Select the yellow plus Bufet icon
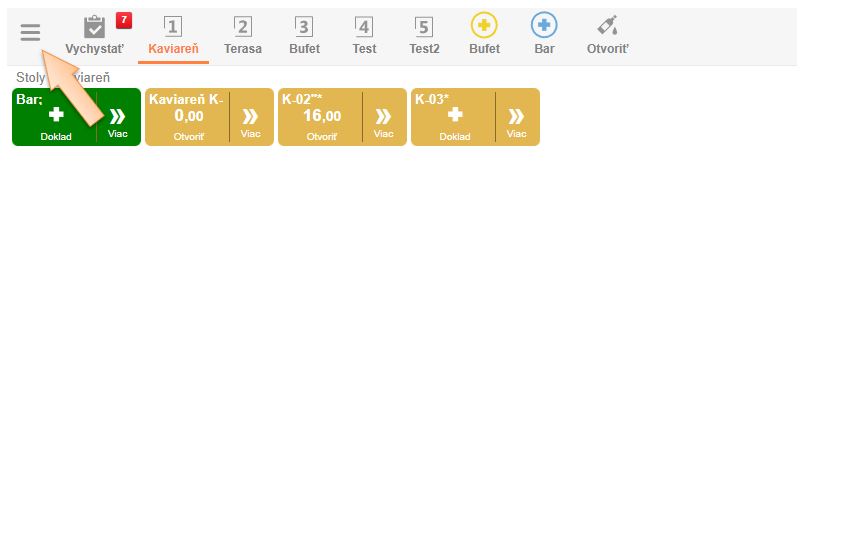Screen dimensions: 864x544 [x=484, y=27]
